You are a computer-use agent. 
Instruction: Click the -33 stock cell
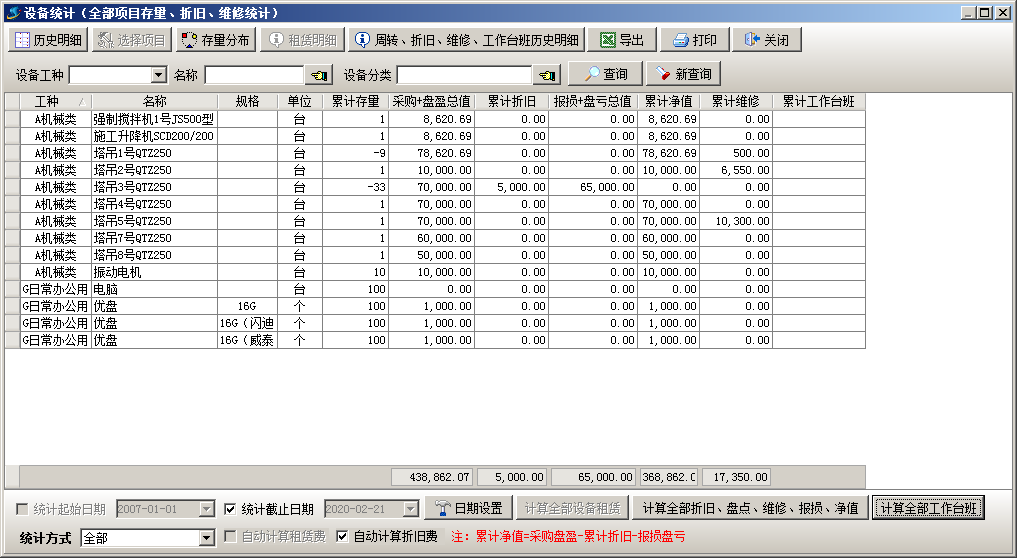click(x=355, y=187)
